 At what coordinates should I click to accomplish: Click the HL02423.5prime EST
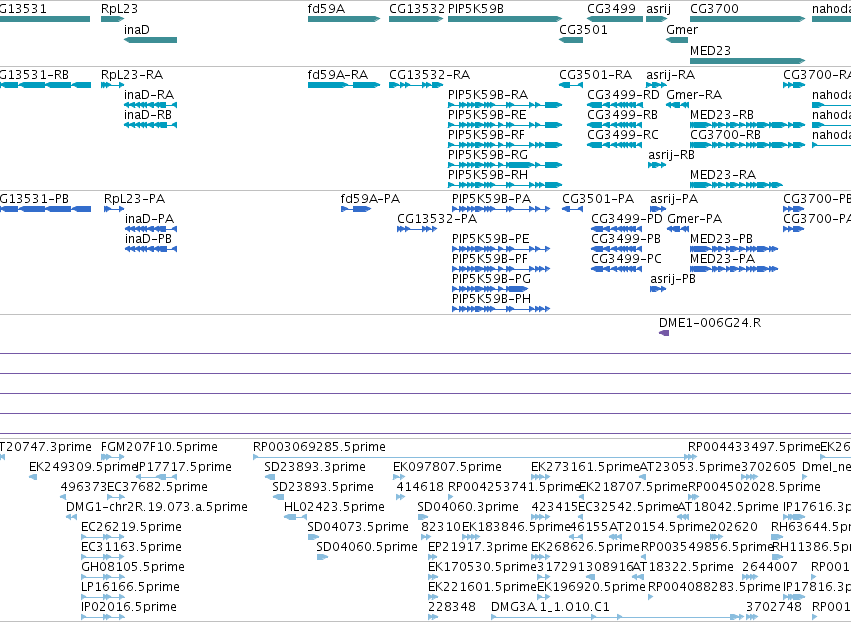pyautogui.click(x=296, y=517)
